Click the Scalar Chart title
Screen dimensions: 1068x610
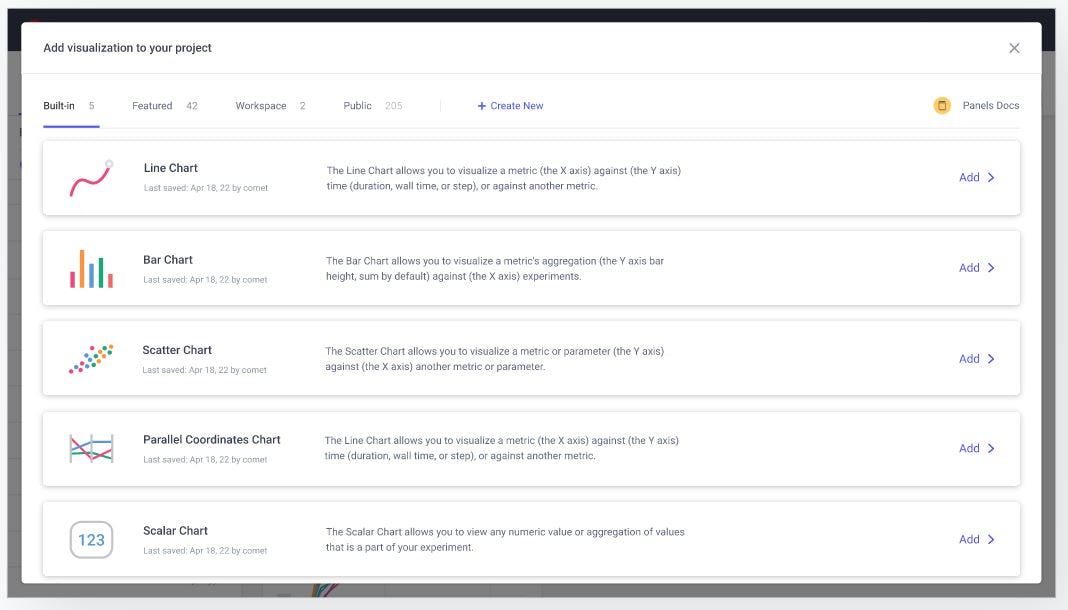[x=175, y=531]
